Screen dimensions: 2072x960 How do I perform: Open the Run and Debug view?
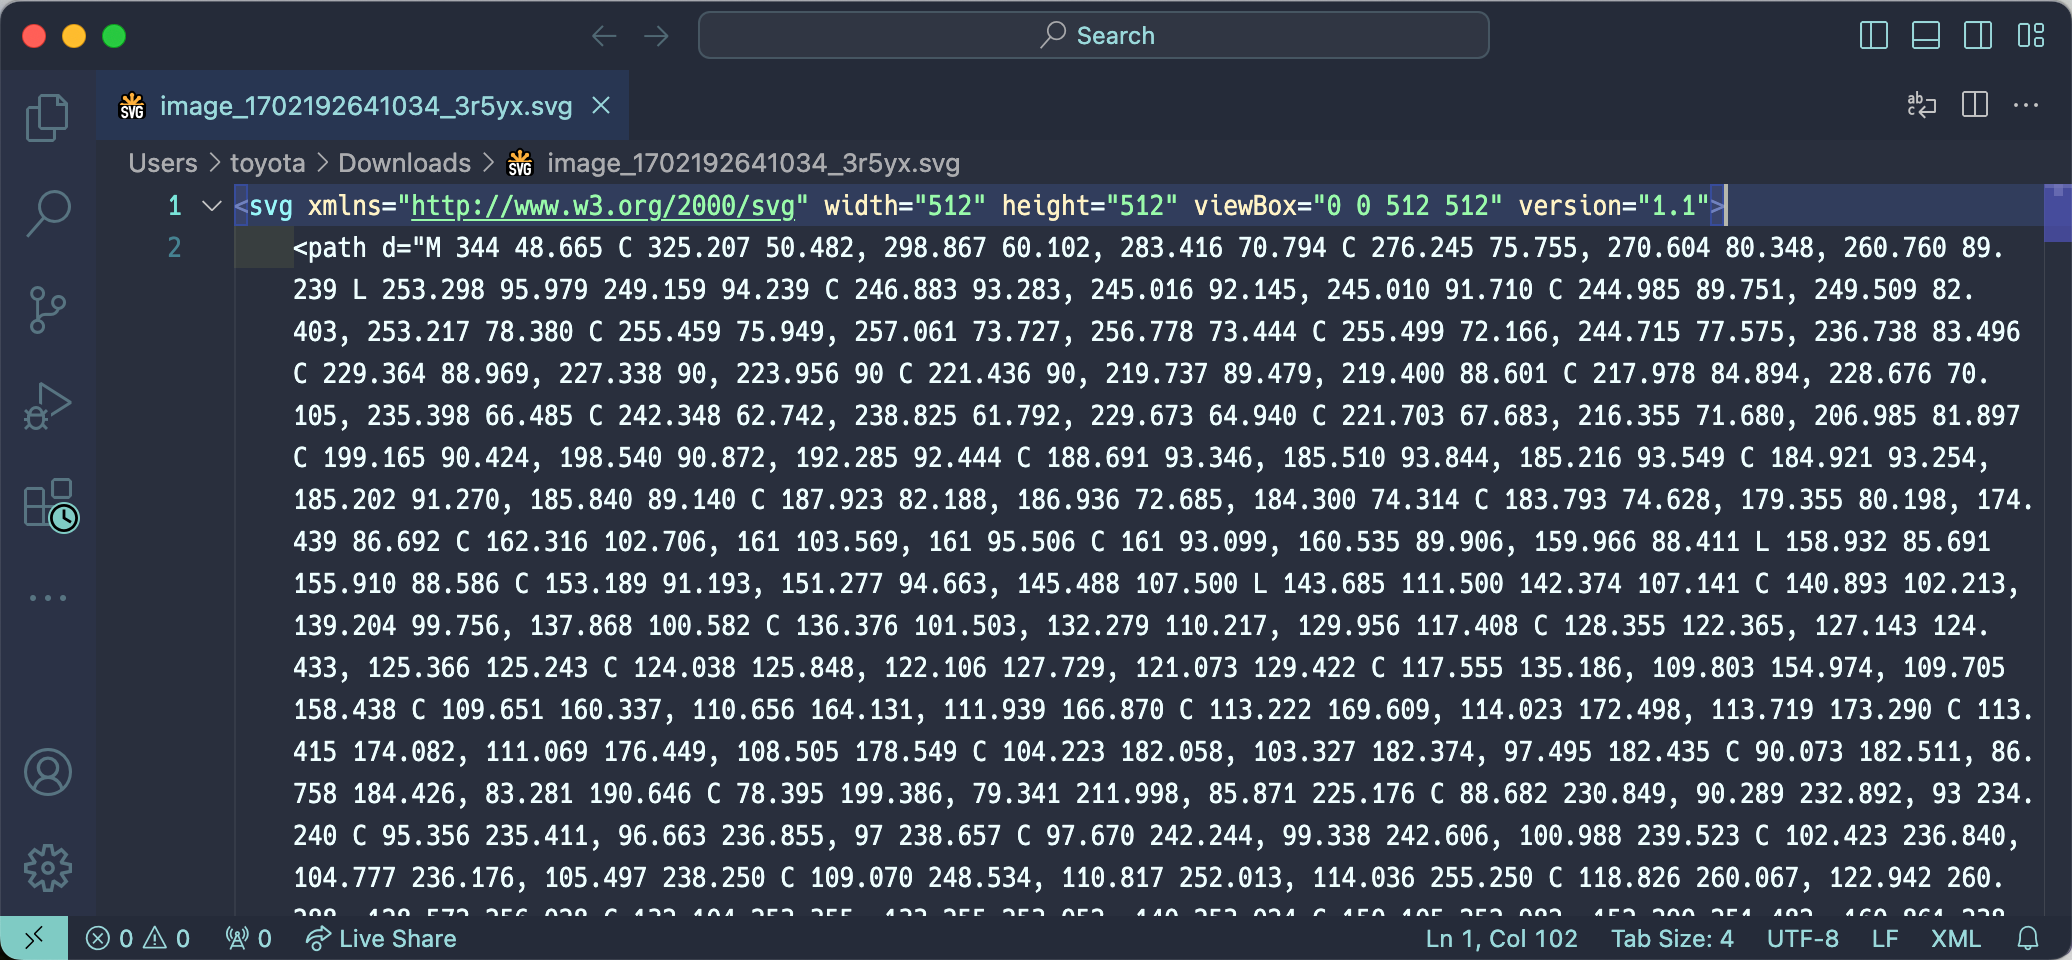47,406
